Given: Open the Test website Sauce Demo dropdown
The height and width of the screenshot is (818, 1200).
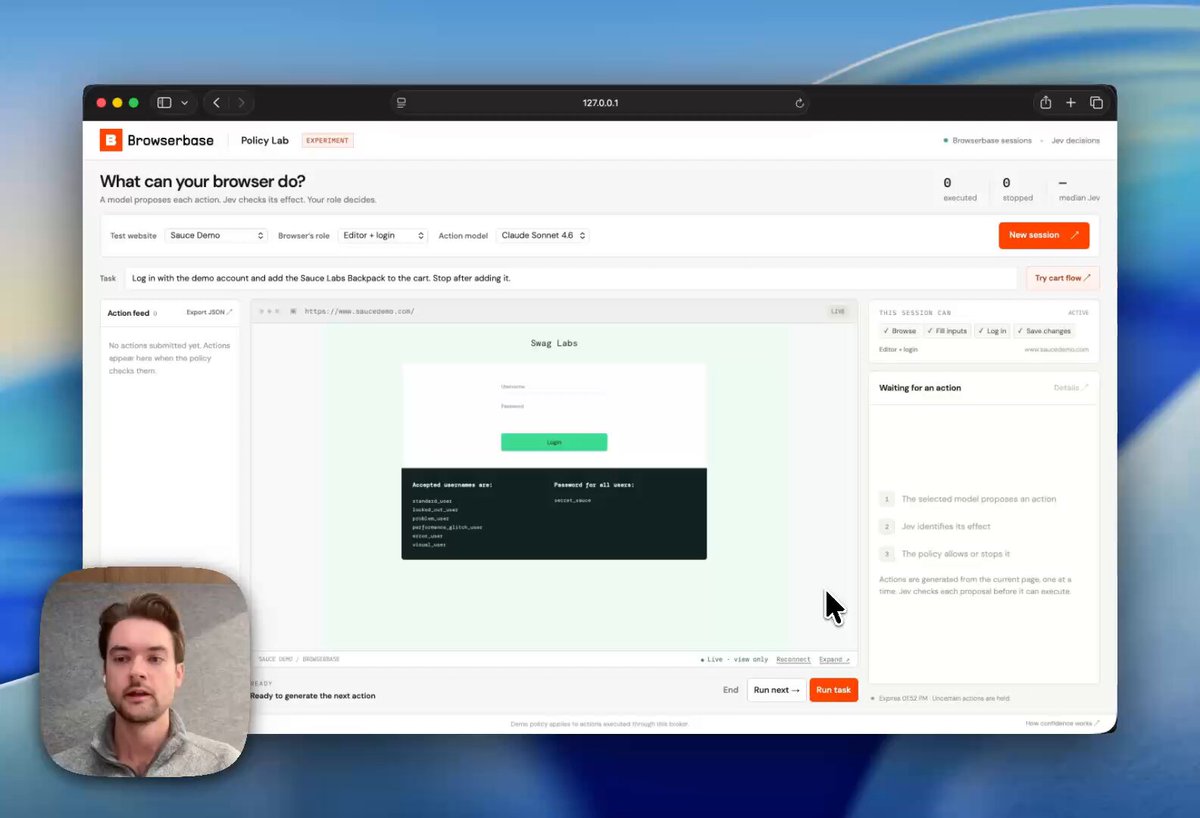Looking at the screenshot, I should pyautogui.click(x=217, y=236).
